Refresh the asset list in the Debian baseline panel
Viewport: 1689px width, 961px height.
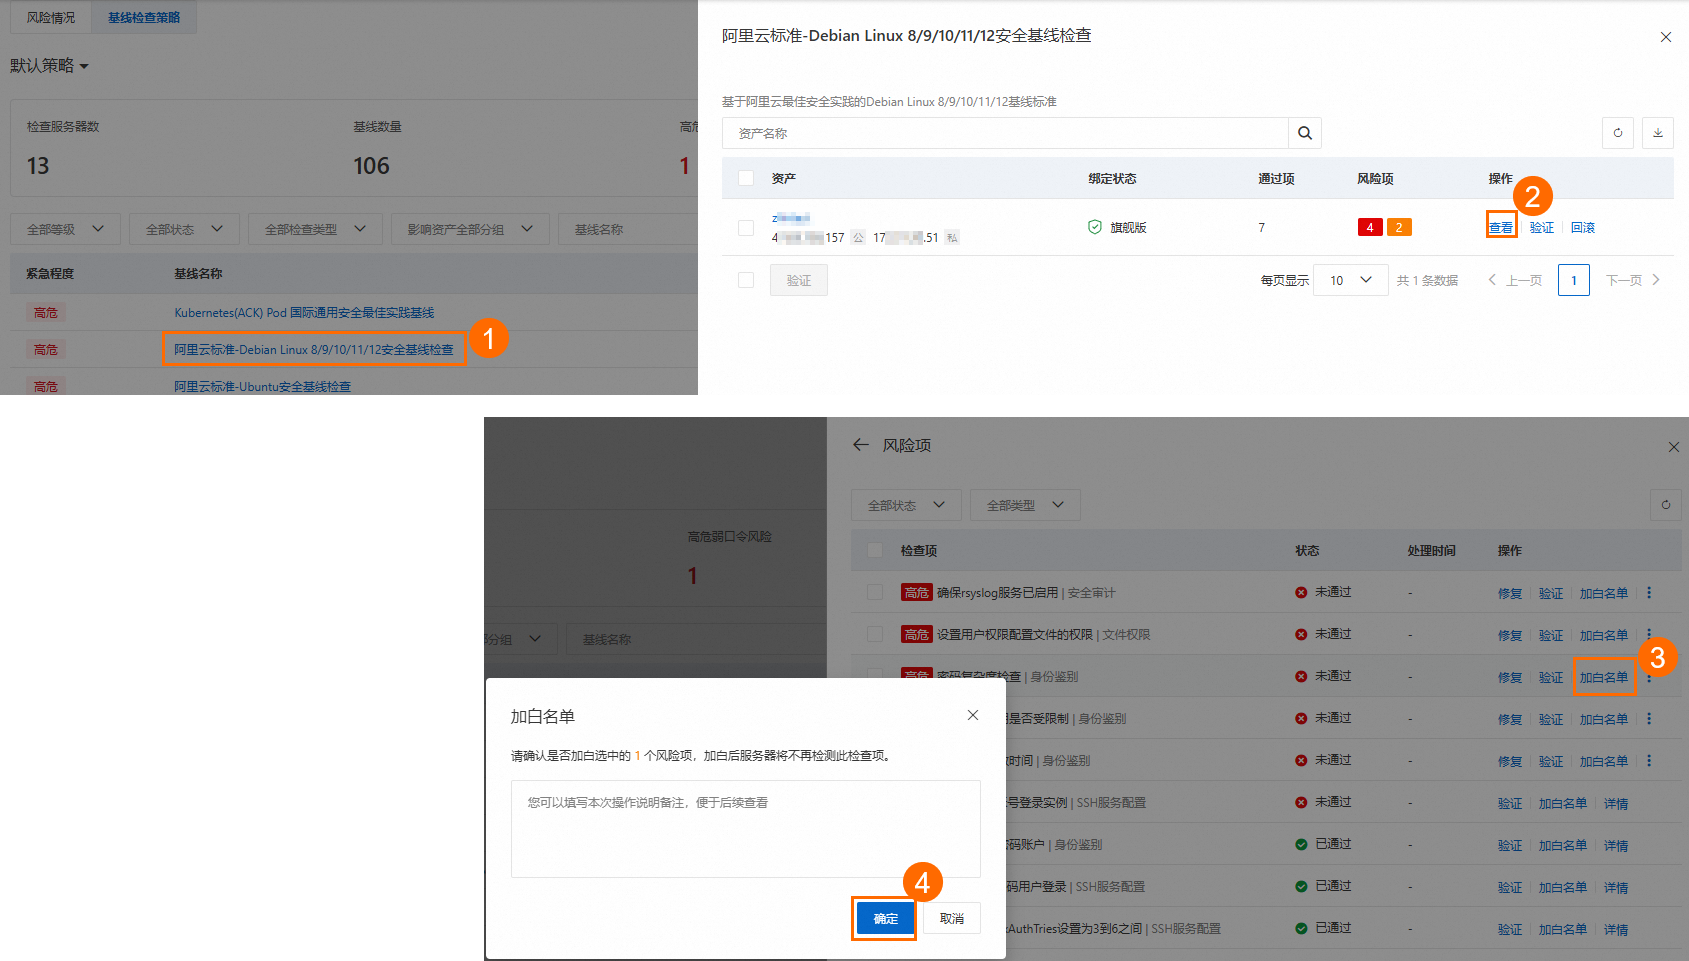(1618, 133)
